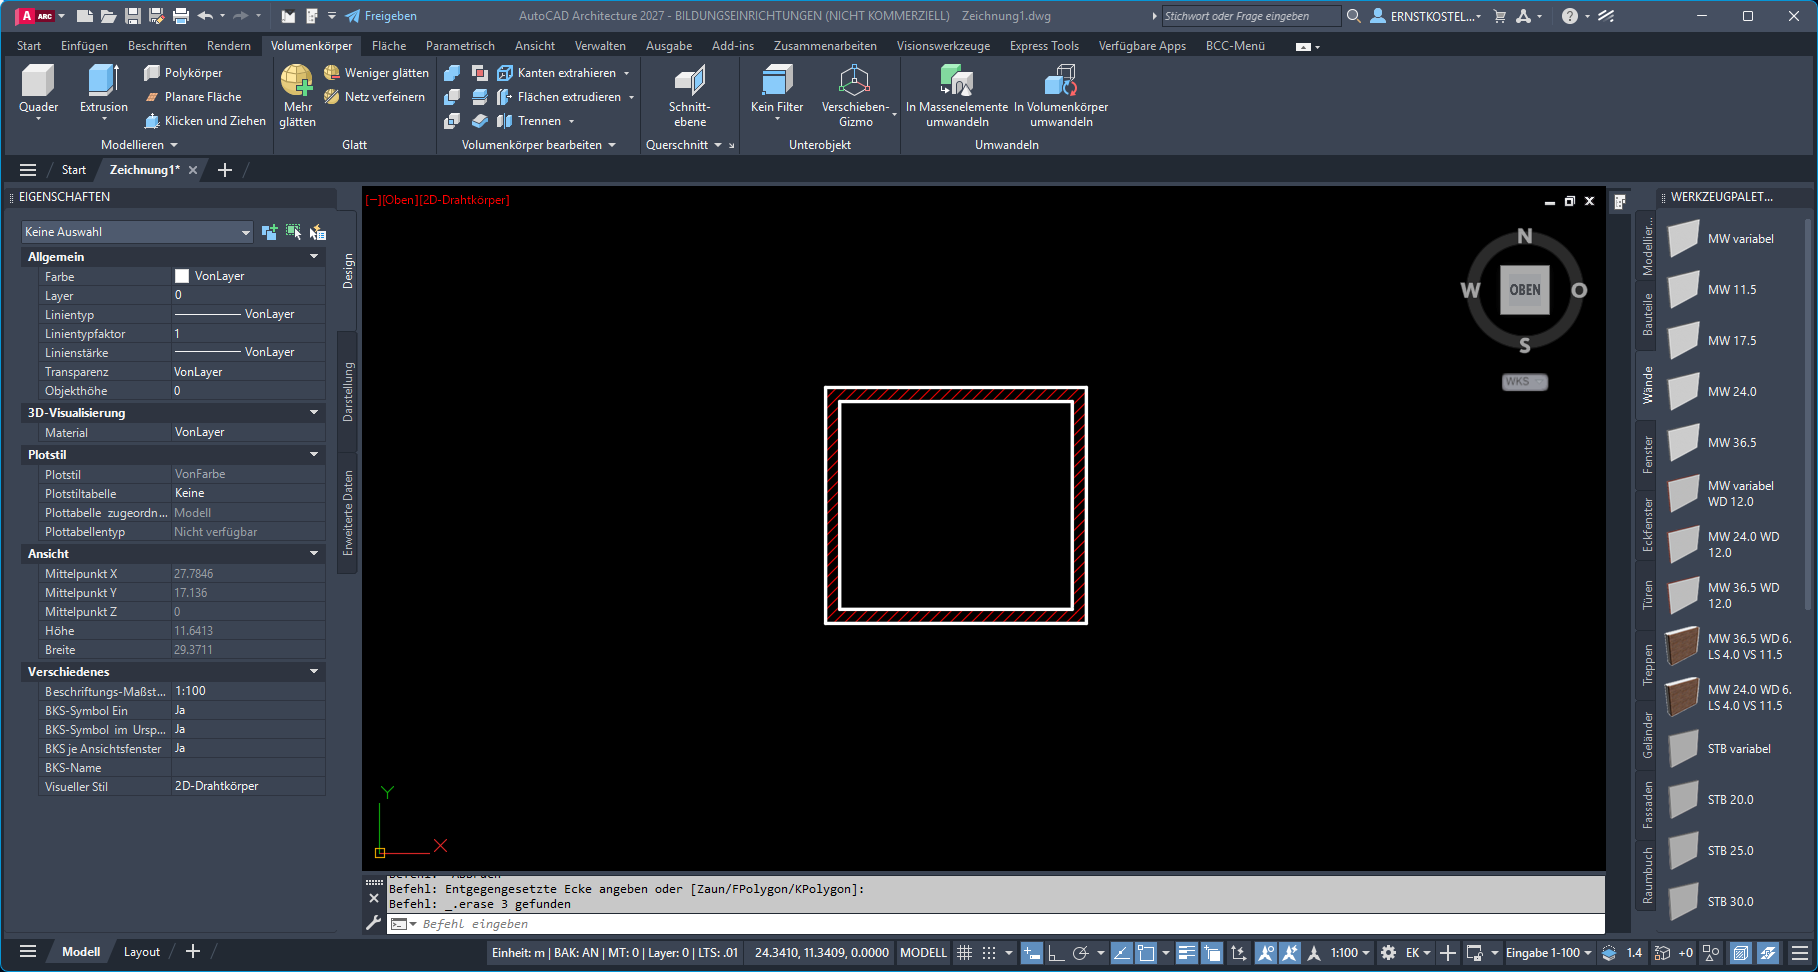Start Klicken und Ziehen tool
Screen dimensions: 1818x972
(x=205, y=121)
